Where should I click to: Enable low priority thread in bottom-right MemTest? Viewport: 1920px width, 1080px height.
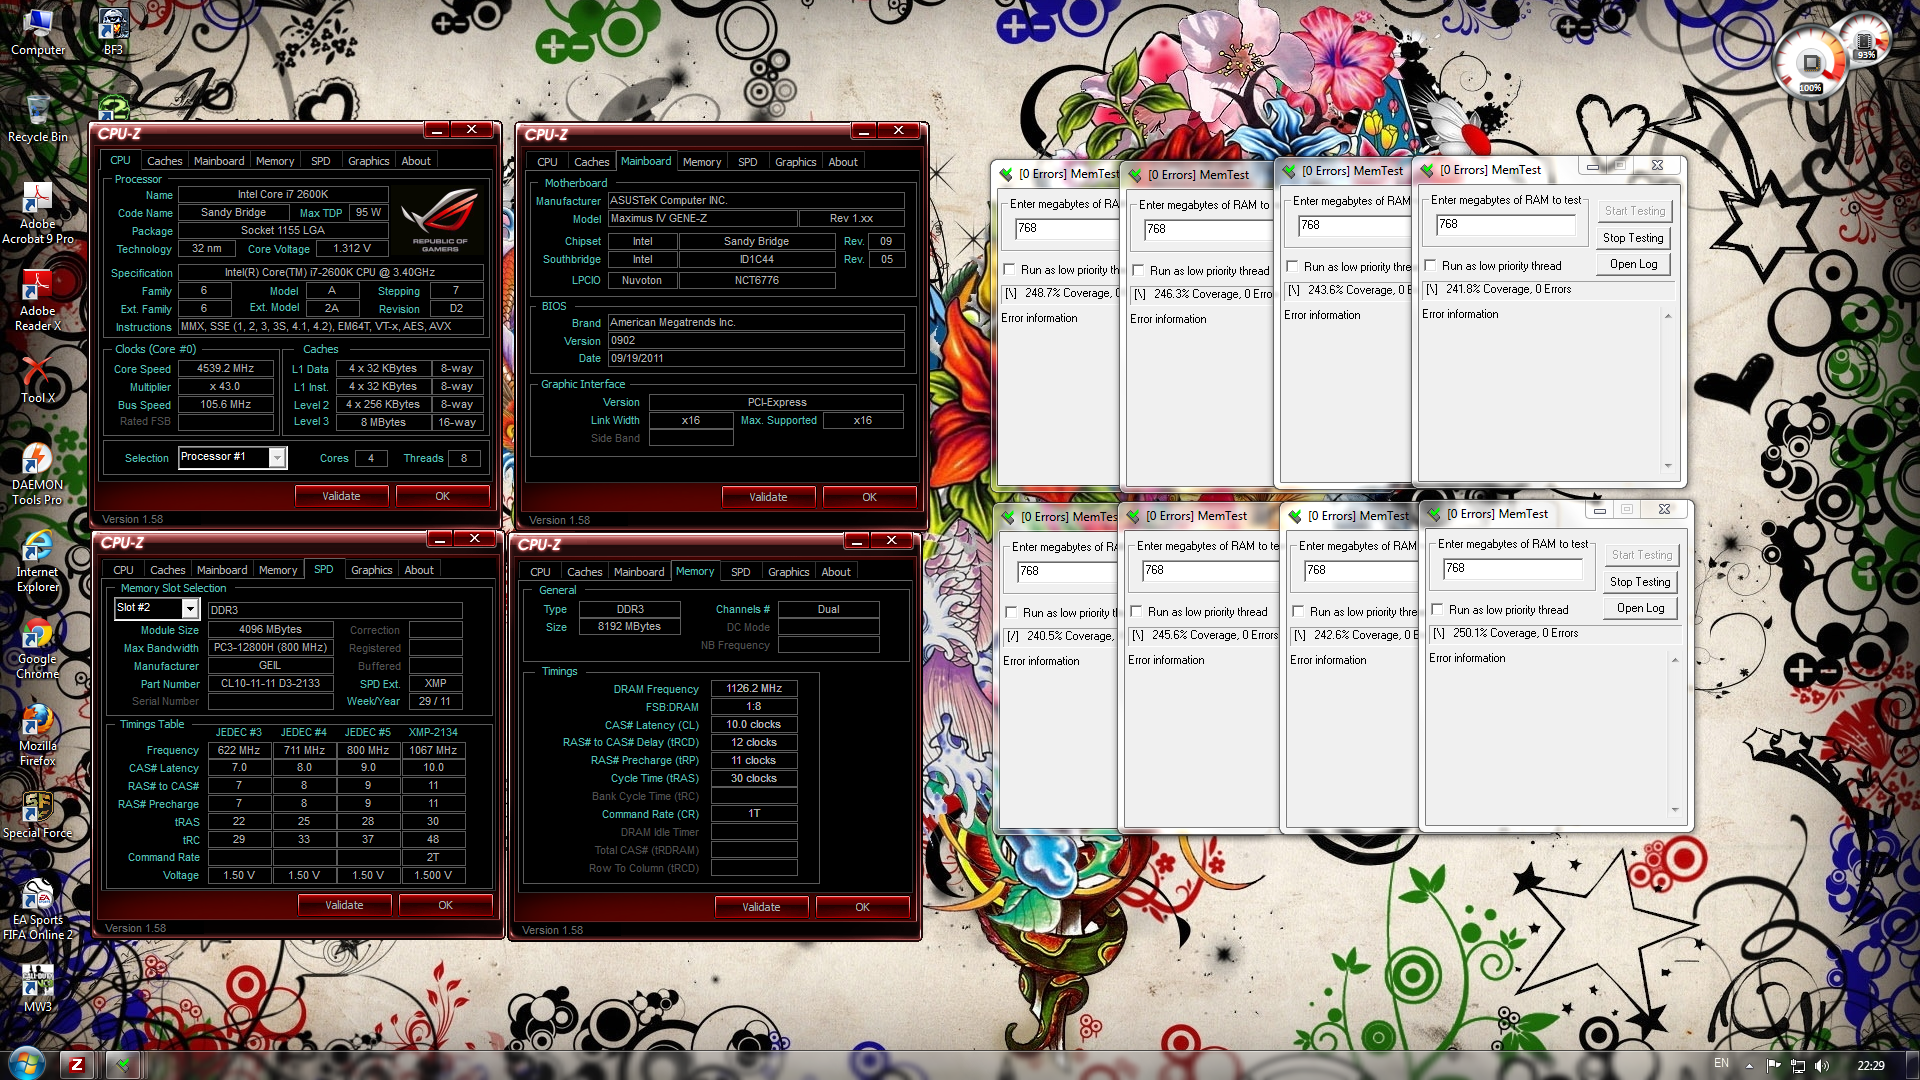pyautogui.click(x=1437, y=610)
